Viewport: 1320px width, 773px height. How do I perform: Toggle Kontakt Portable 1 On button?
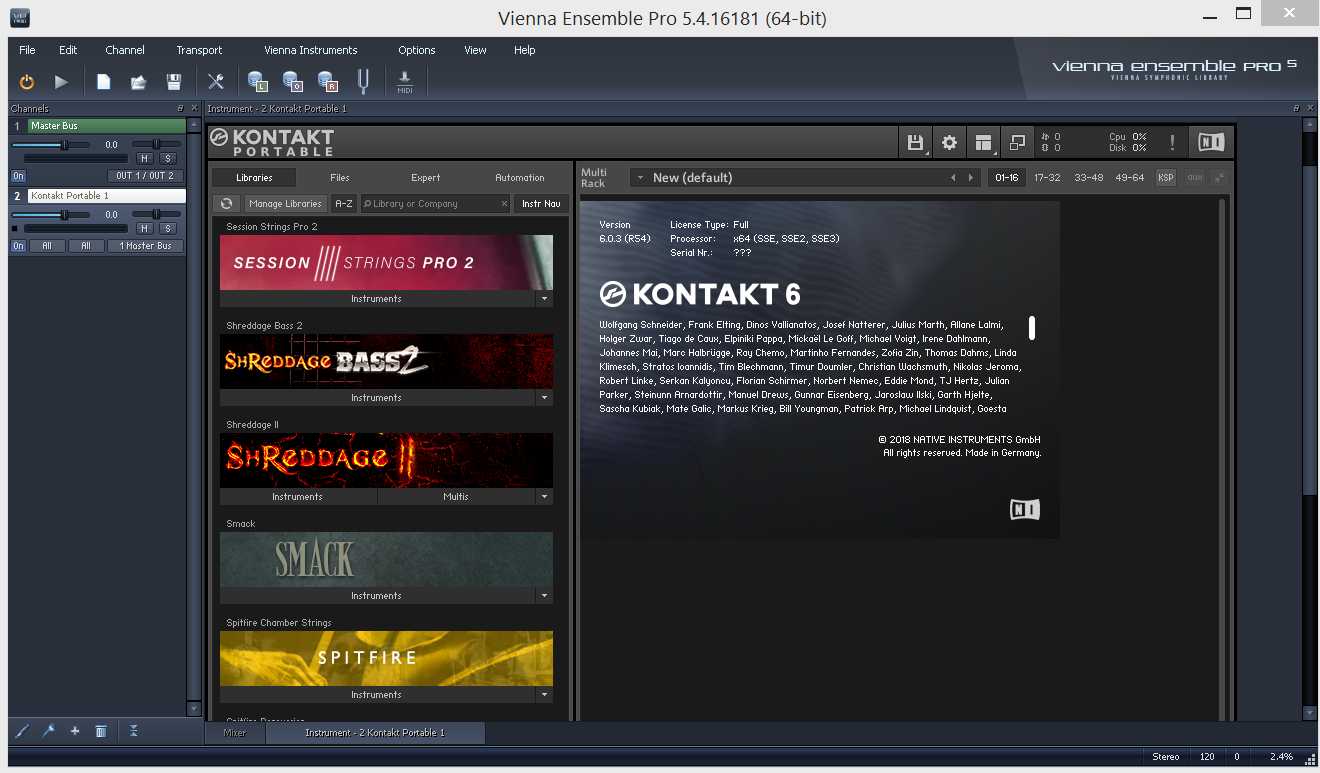pos(18,246)
